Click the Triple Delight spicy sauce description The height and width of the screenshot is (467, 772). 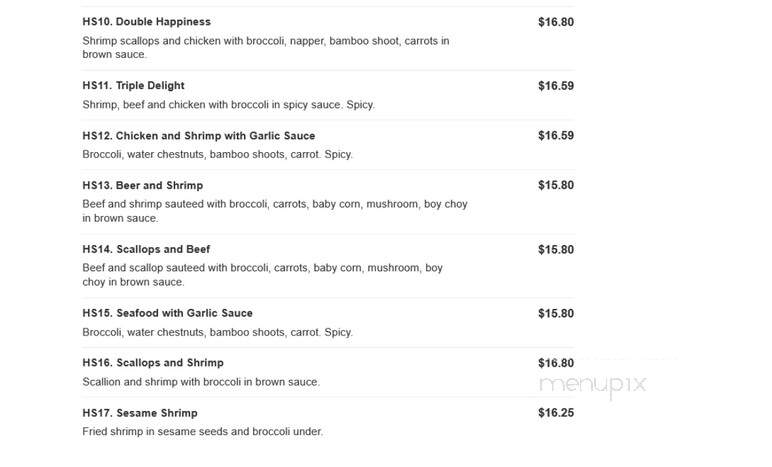[228, 105]
